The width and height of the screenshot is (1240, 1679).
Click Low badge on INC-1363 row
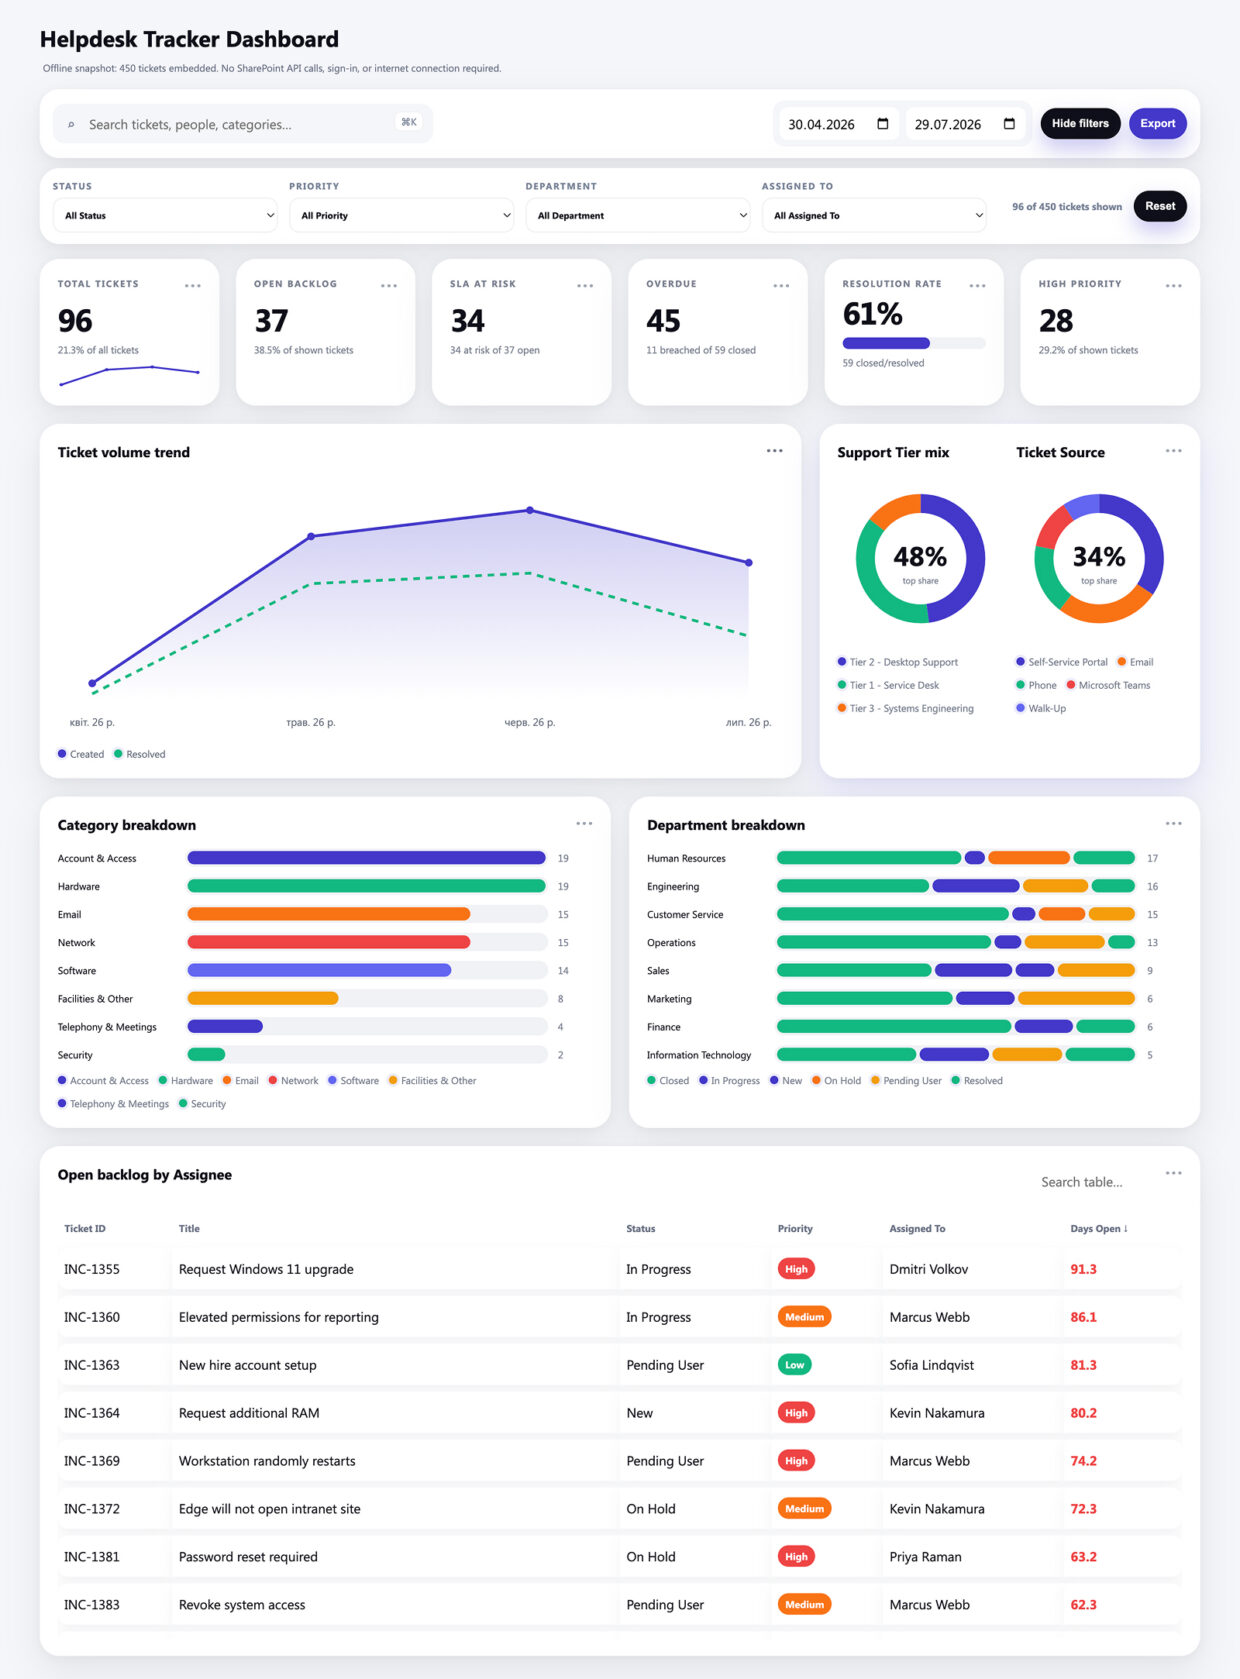click(794, 1365)
